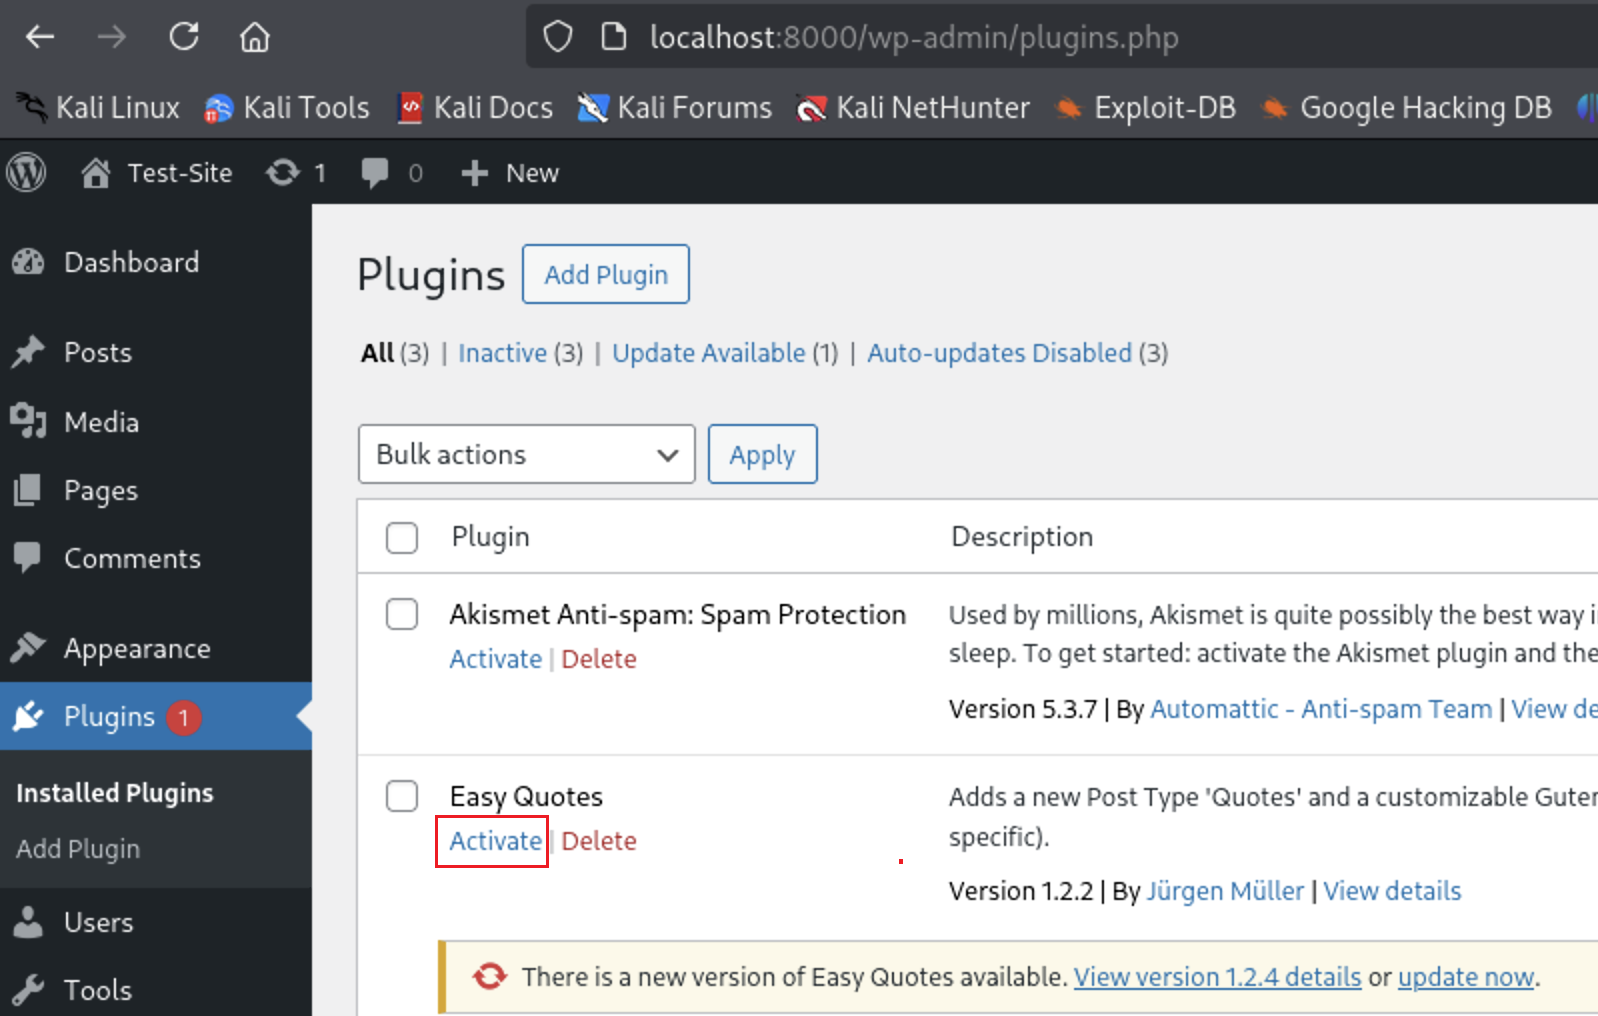Viewport: 1598px width, 1016px height.
Task: Delete the Akismet Anti-spam plugin
Action: tap(599, 659)
